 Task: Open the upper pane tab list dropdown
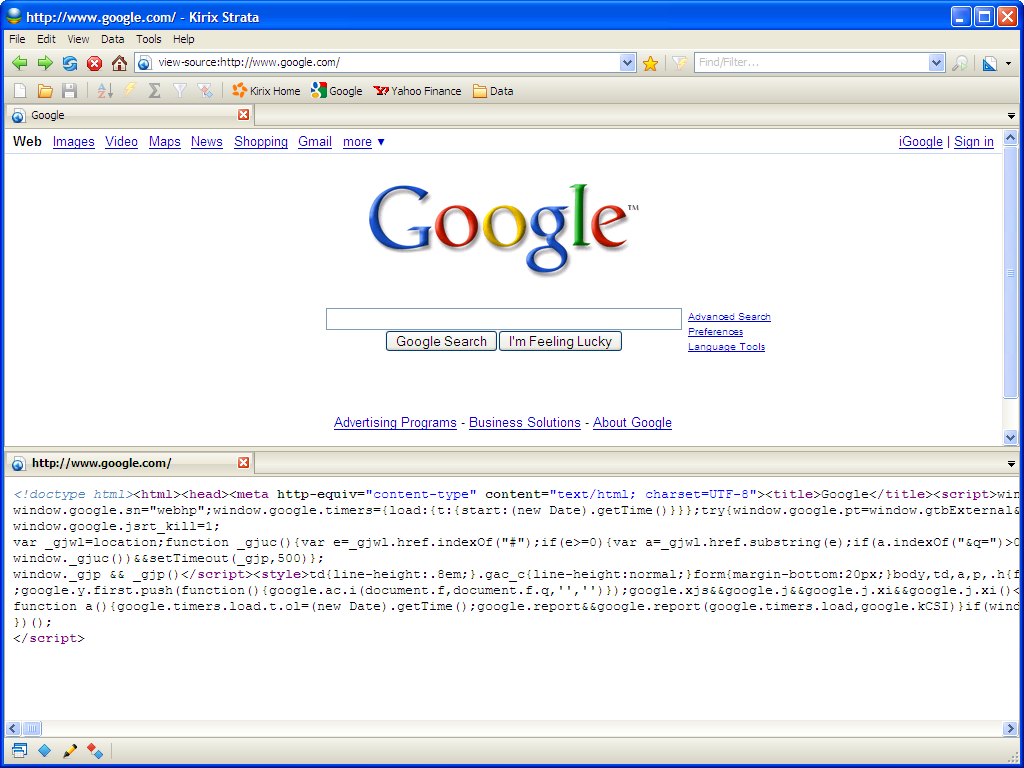[1011, 116]
